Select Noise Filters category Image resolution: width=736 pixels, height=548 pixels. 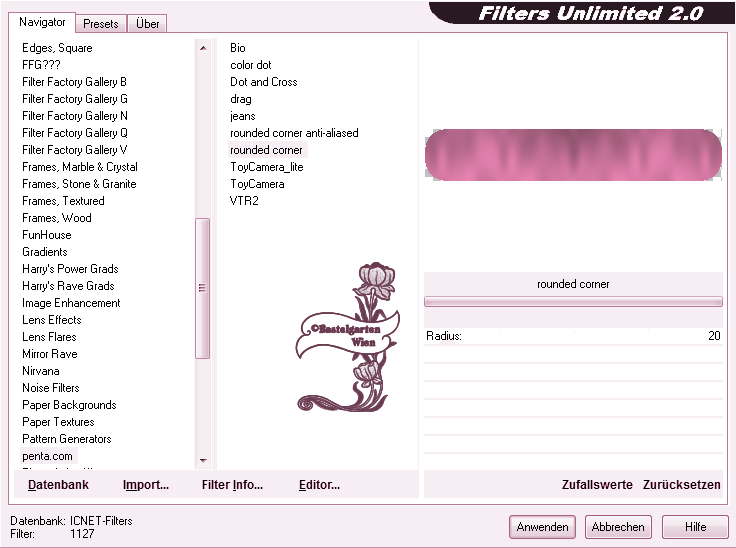(51, 388)
